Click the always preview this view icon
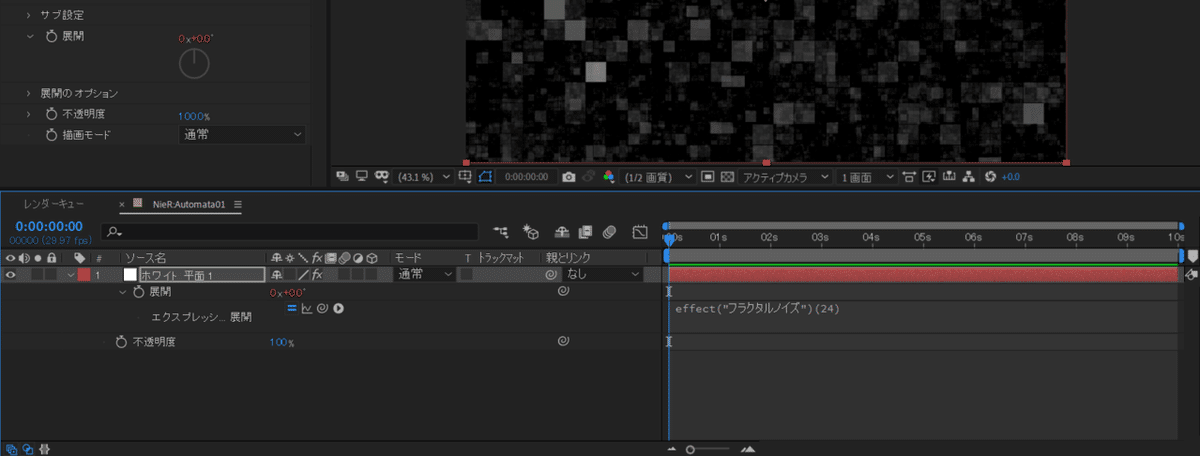This screenshot has width=1200, height=456. point(343,176)
